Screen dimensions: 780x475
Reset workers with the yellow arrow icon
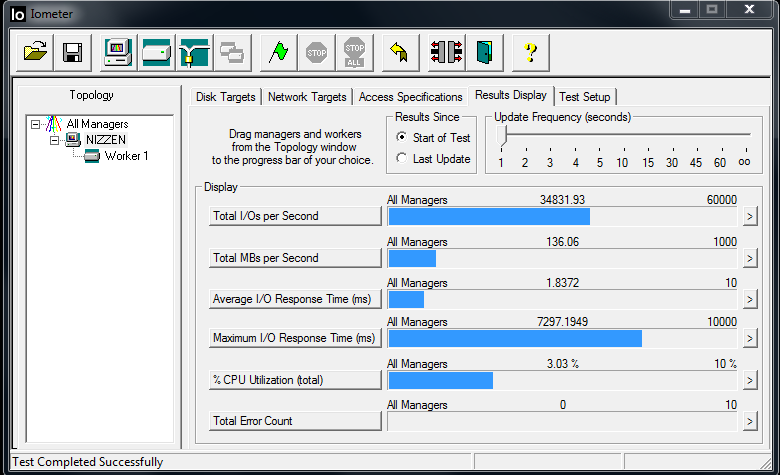[x=400, y=53]
